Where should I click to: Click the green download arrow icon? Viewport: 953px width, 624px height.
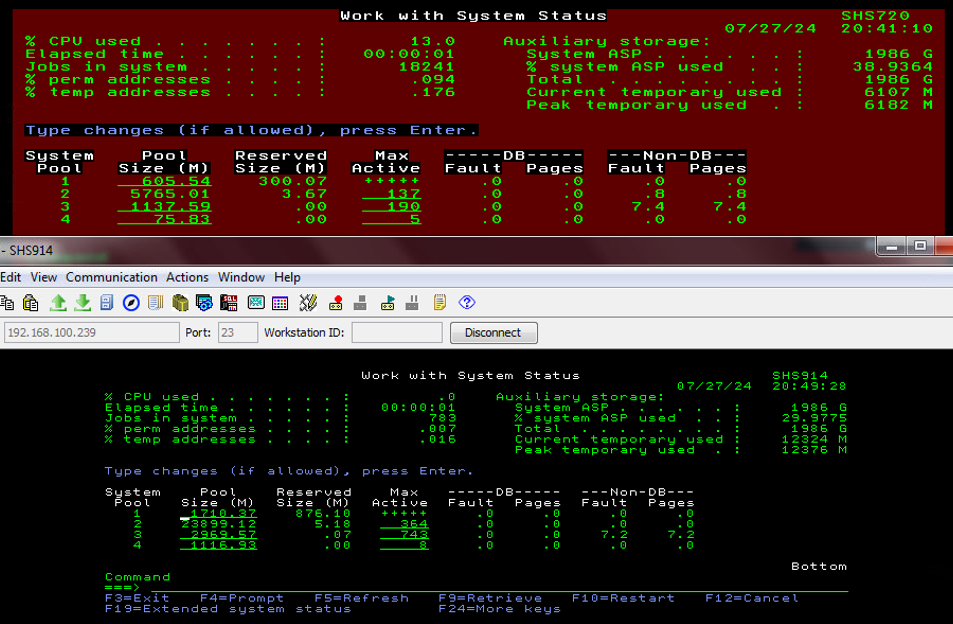(83, 302)
